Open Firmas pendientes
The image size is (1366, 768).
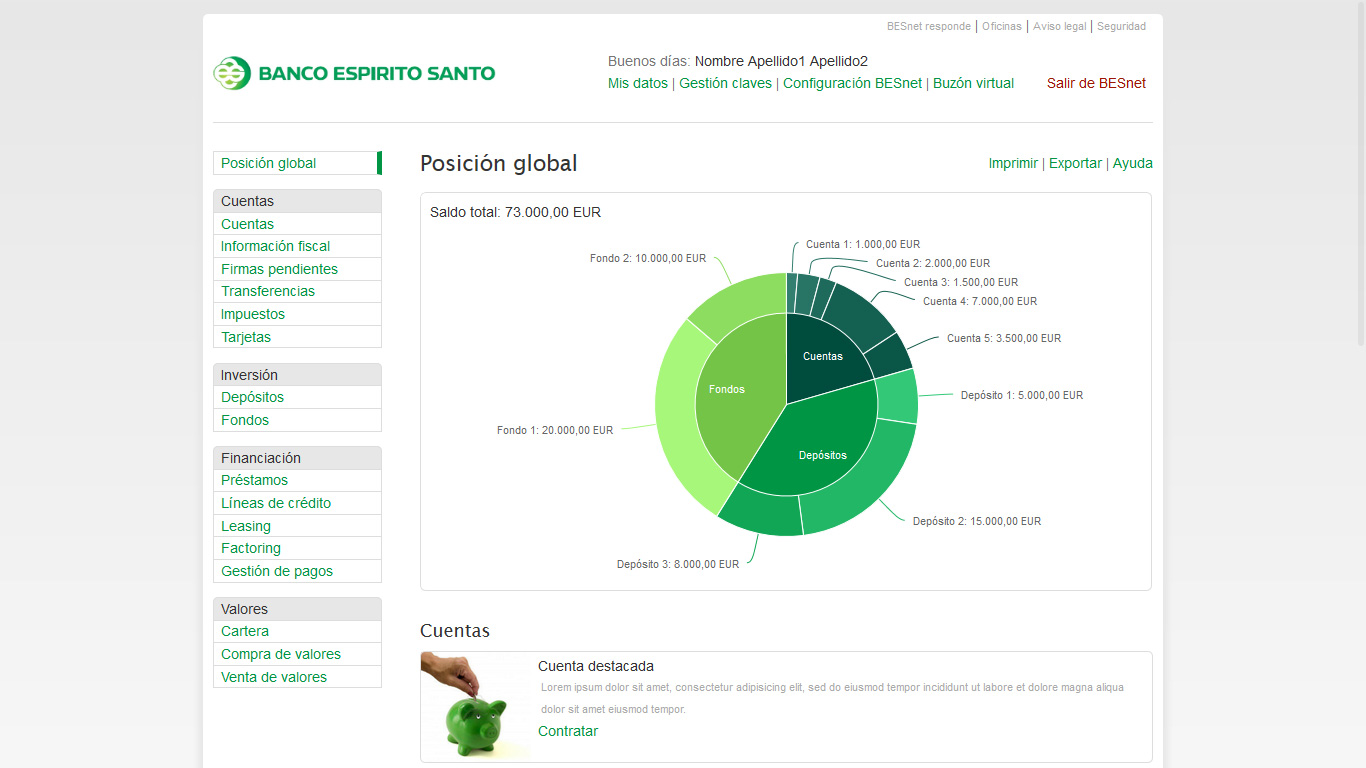point(297,269)
